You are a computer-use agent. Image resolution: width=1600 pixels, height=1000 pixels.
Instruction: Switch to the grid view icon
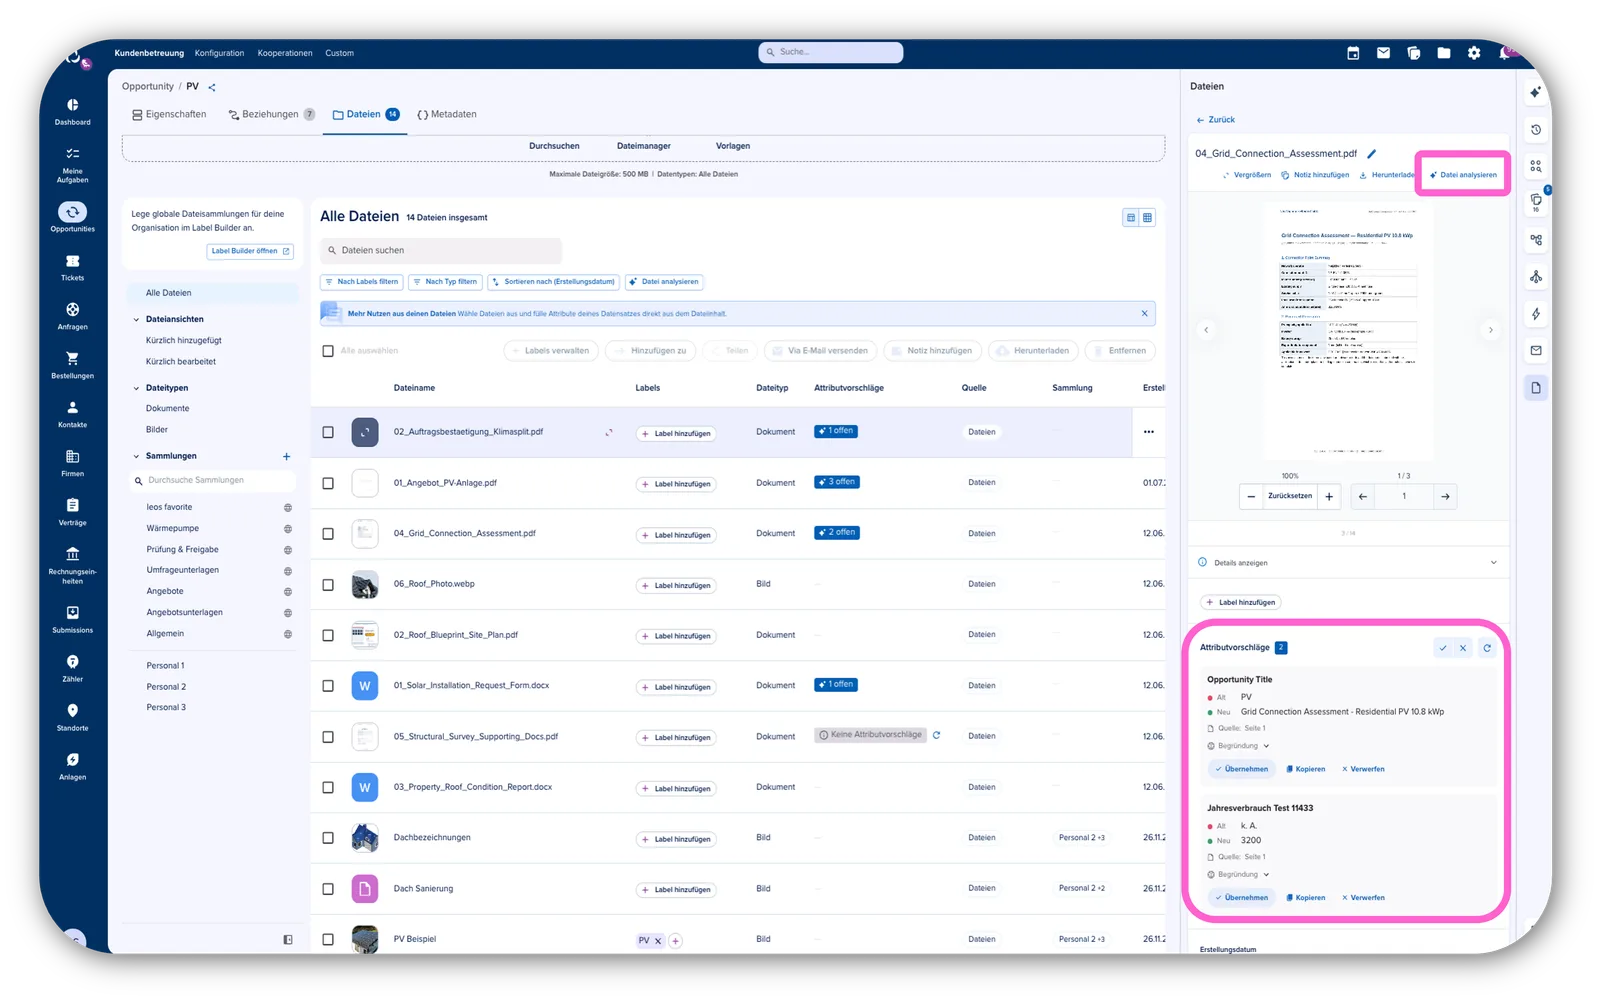(1147, 217)
